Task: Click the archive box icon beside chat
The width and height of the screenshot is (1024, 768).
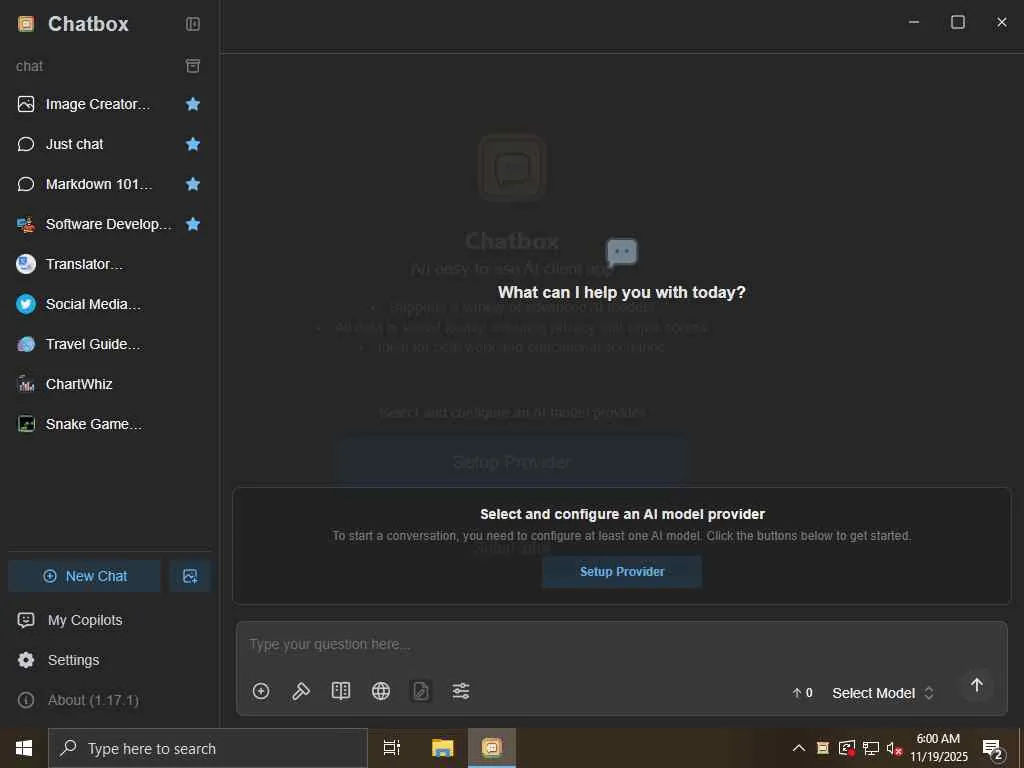Action: tap(193, 66)
